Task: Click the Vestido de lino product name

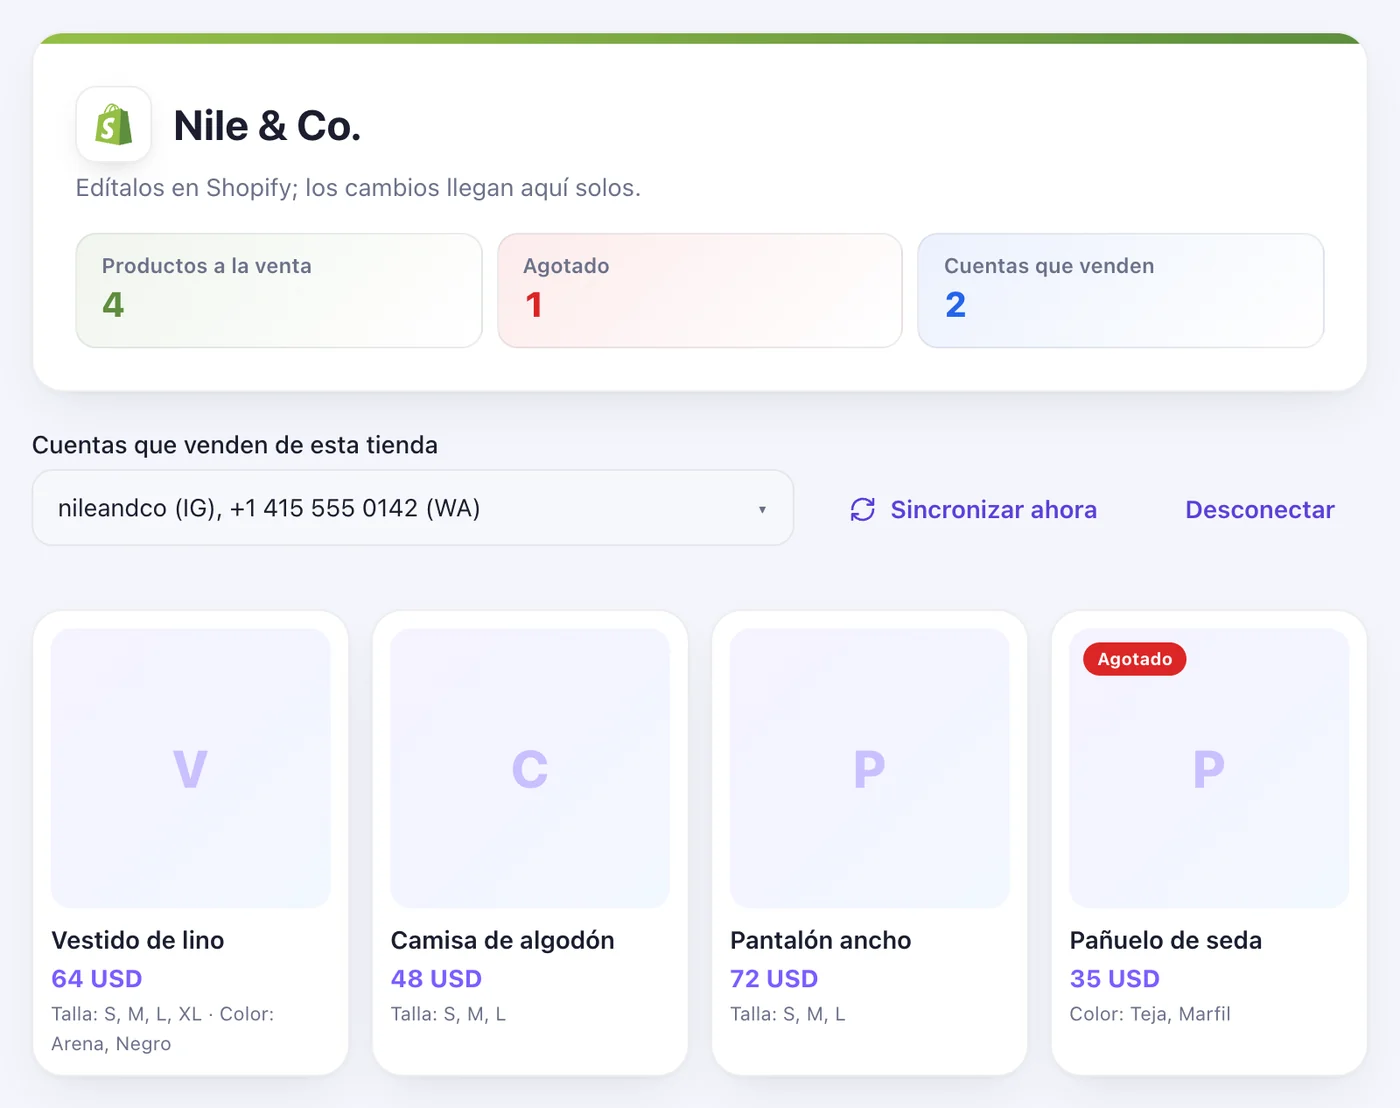Action: point(138,940)
